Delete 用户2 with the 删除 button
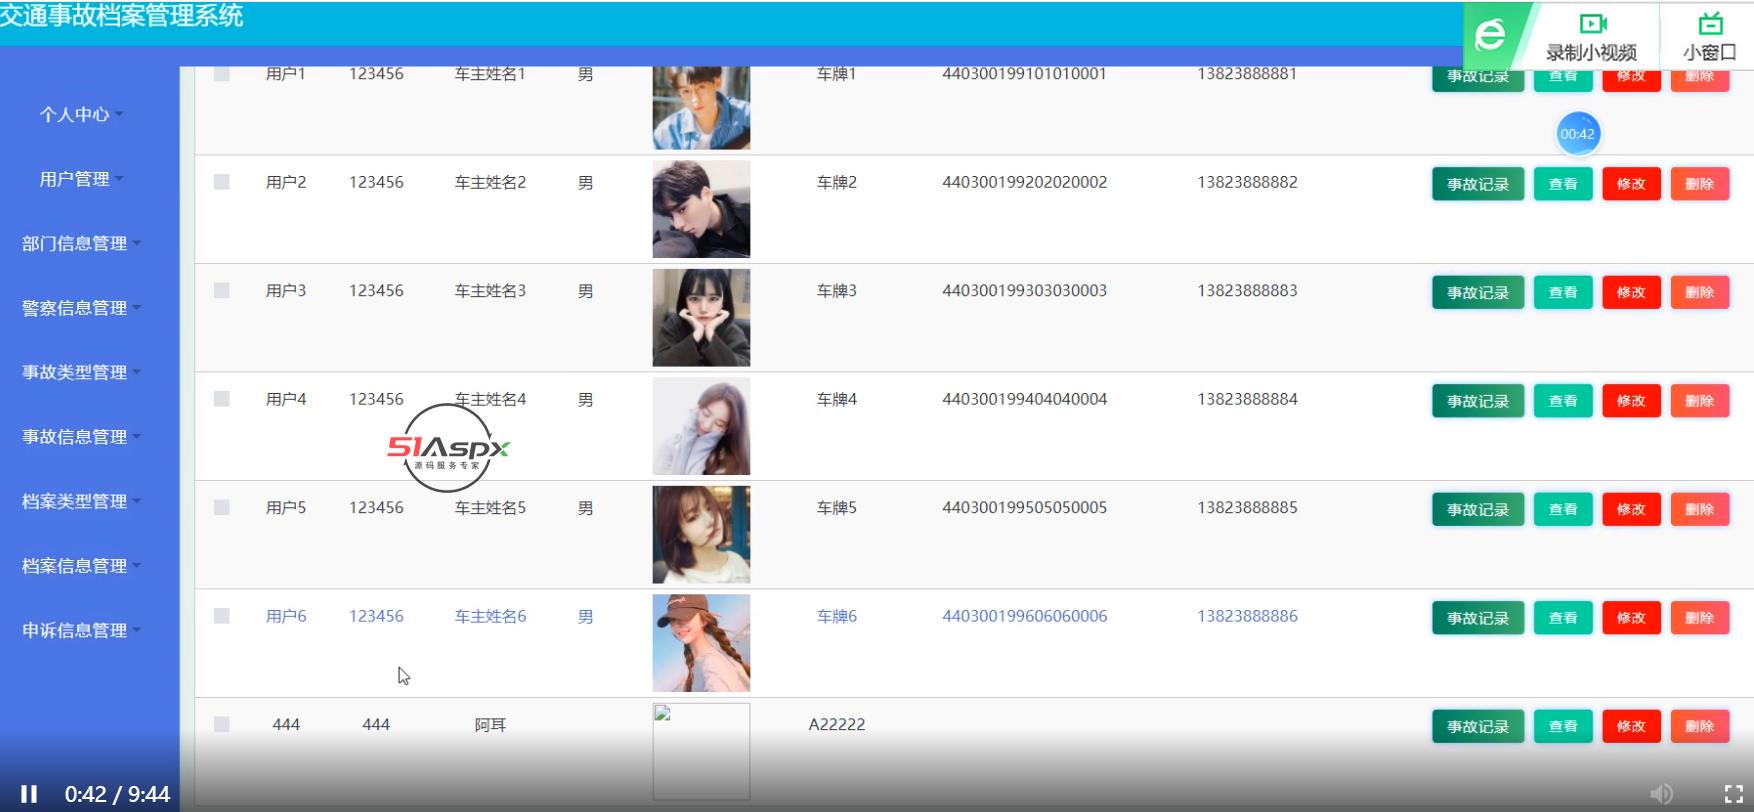 [1700, 184]
